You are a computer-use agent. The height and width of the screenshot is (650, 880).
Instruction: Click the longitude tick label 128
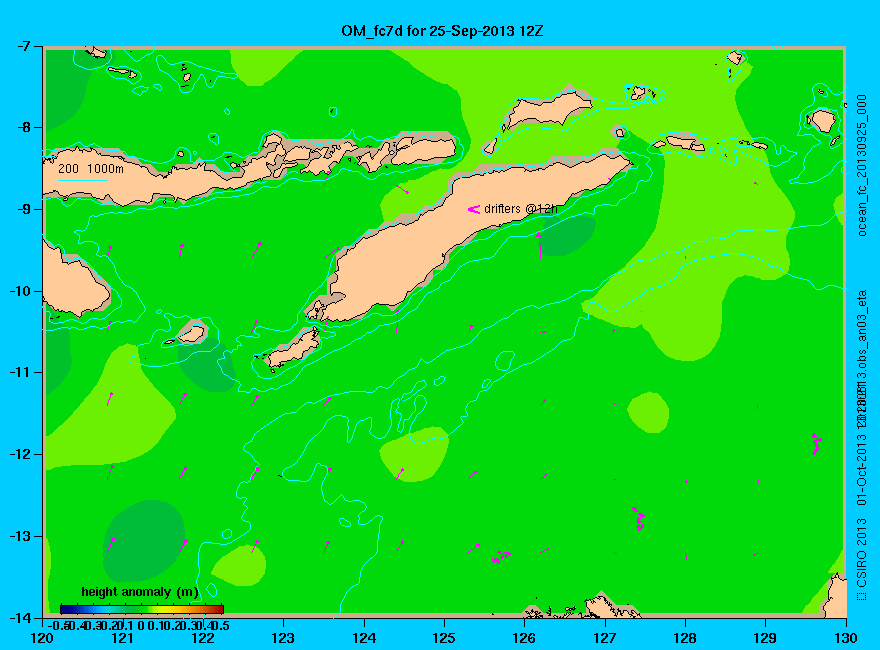click(685, 638)
